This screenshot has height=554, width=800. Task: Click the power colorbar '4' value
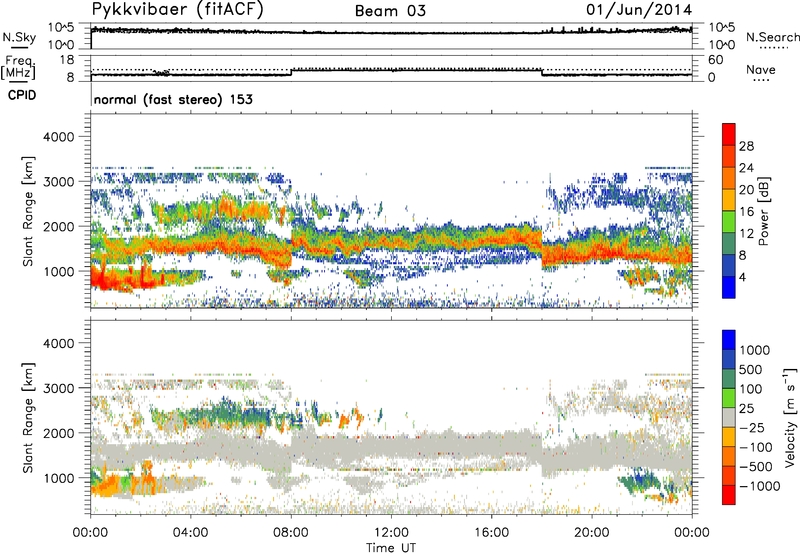coord(742,277)
